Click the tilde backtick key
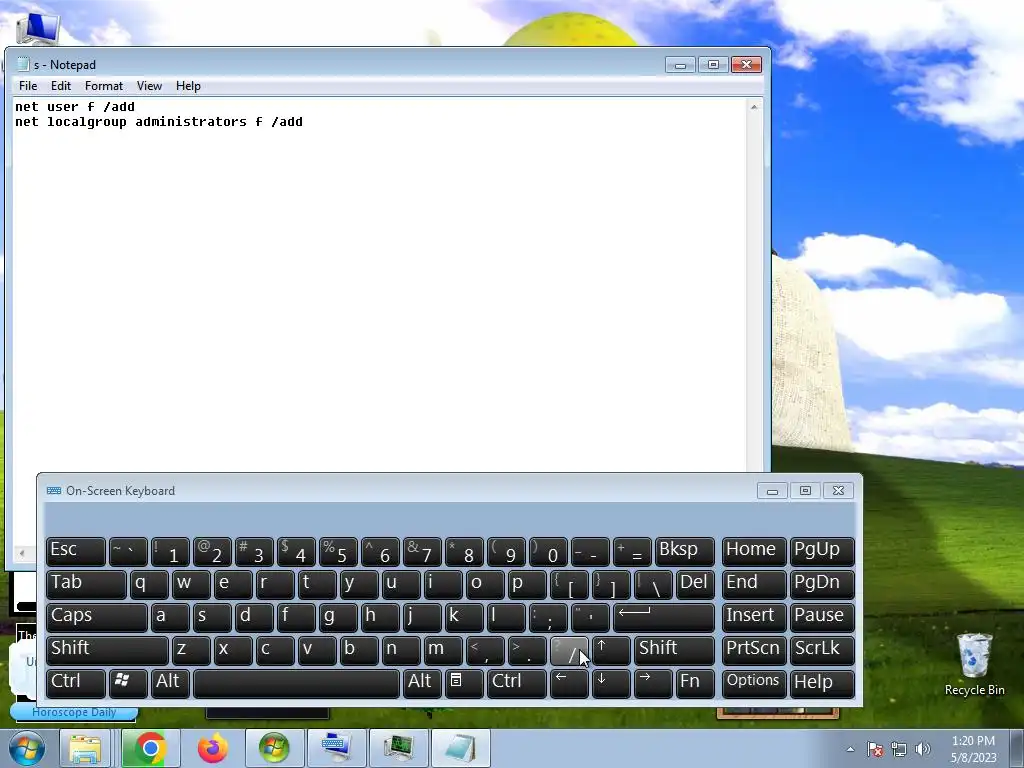 [x=128, y=552]
